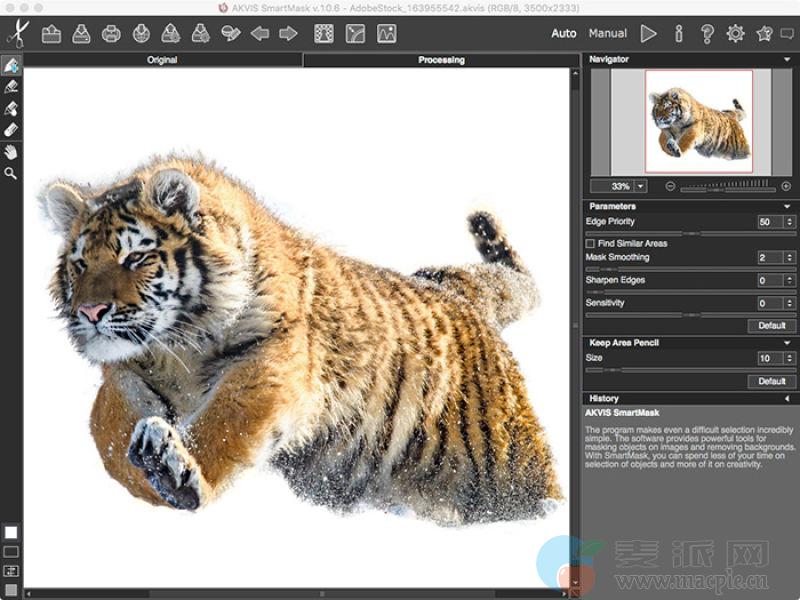Click the Run processing play button
Screen dimensions: 800x600
649,34
